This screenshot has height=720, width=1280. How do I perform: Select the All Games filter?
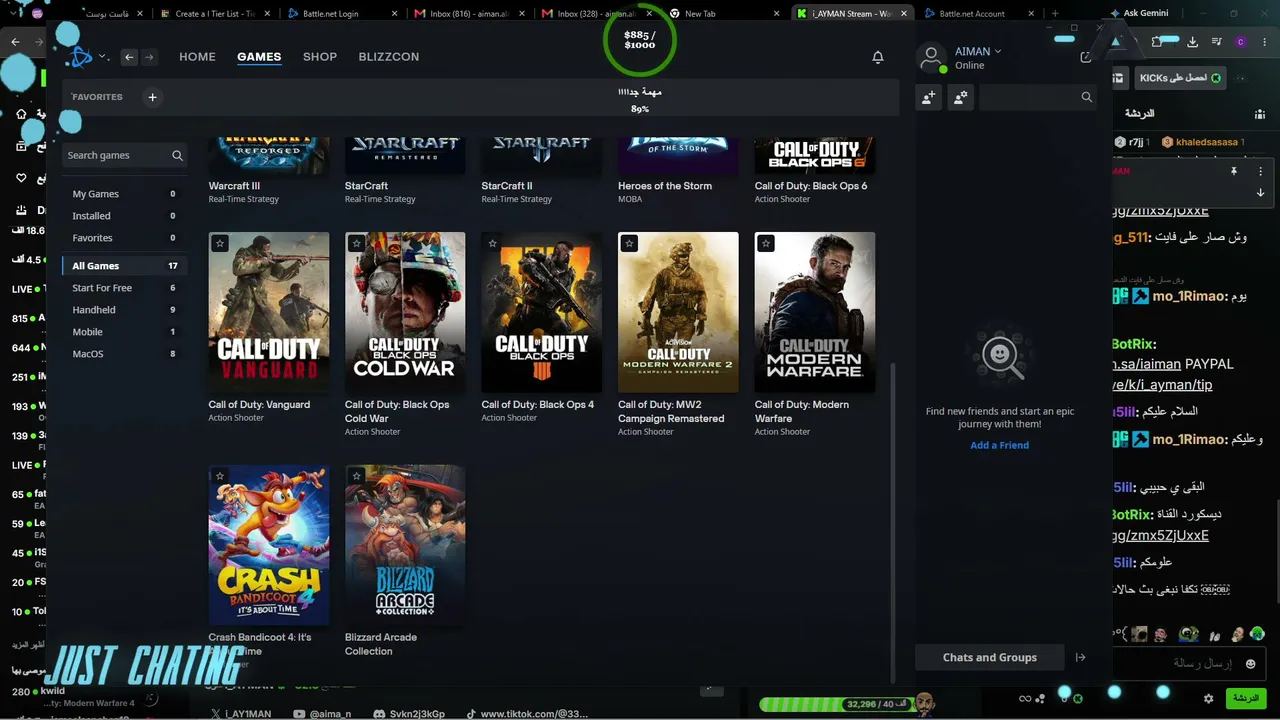pyautogui.click(x=124, y=266)
